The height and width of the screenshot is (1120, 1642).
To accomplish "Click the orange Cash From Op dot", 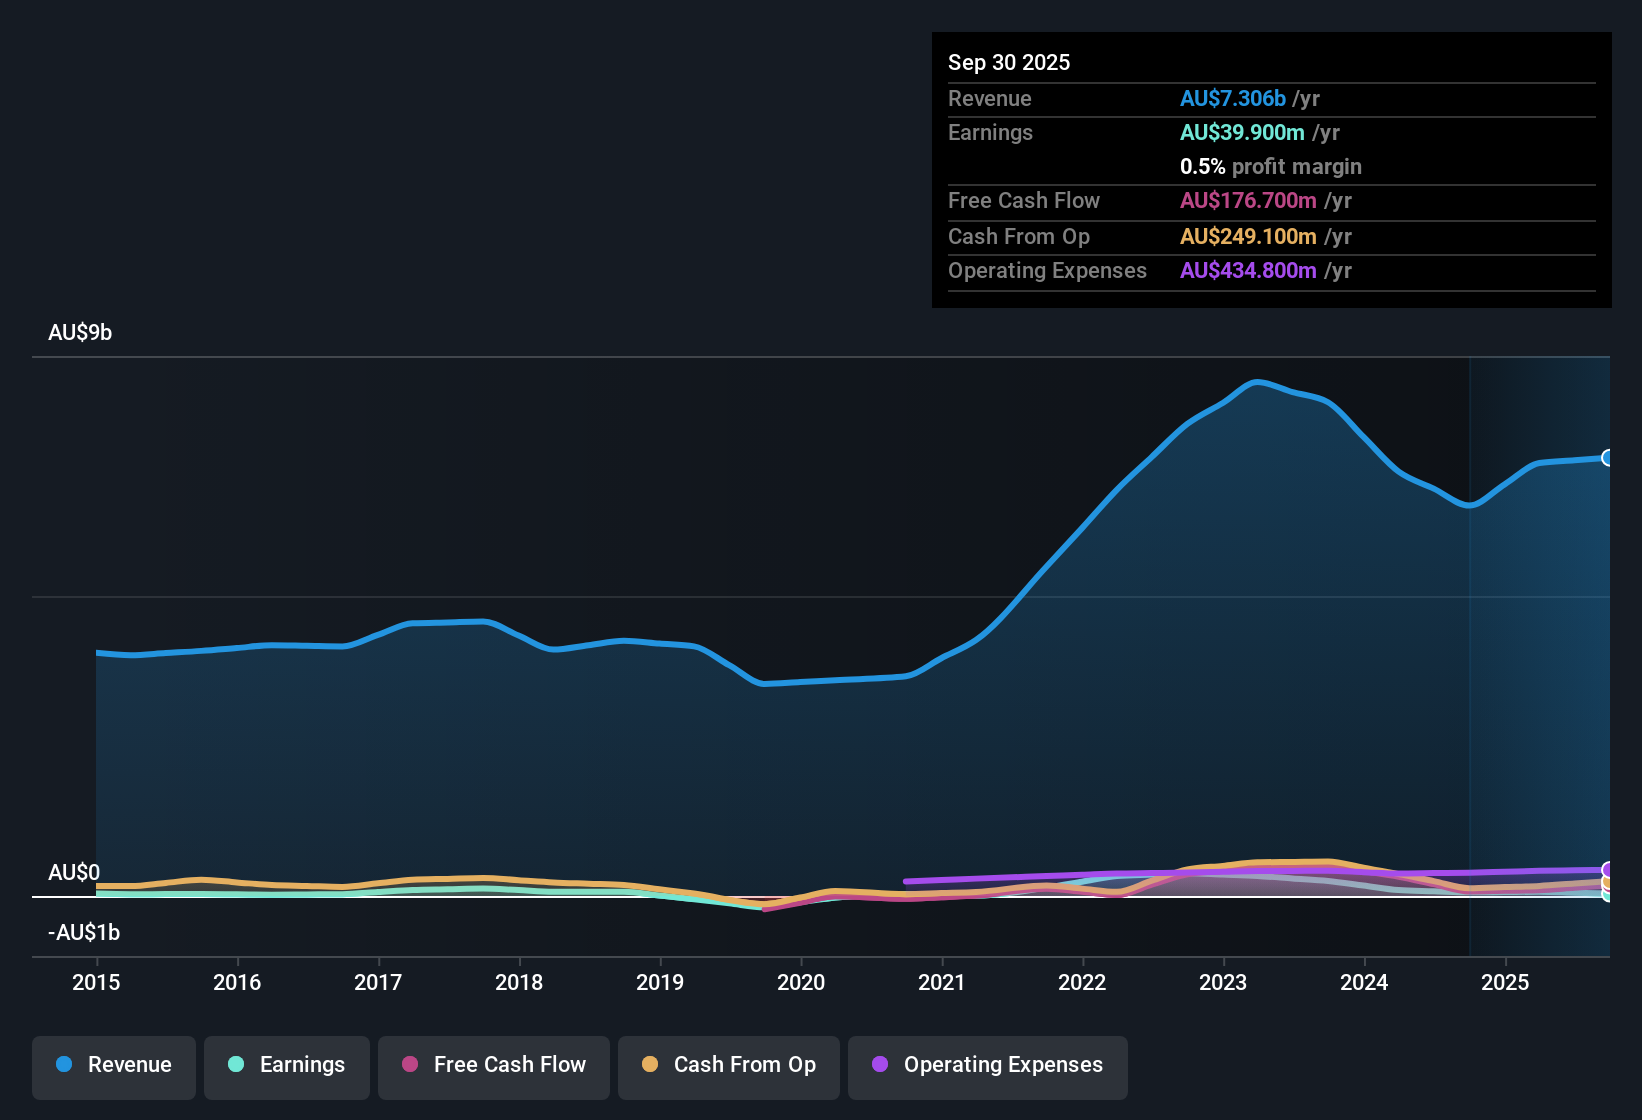I will pyautogui.click(x=649, y=1065).
